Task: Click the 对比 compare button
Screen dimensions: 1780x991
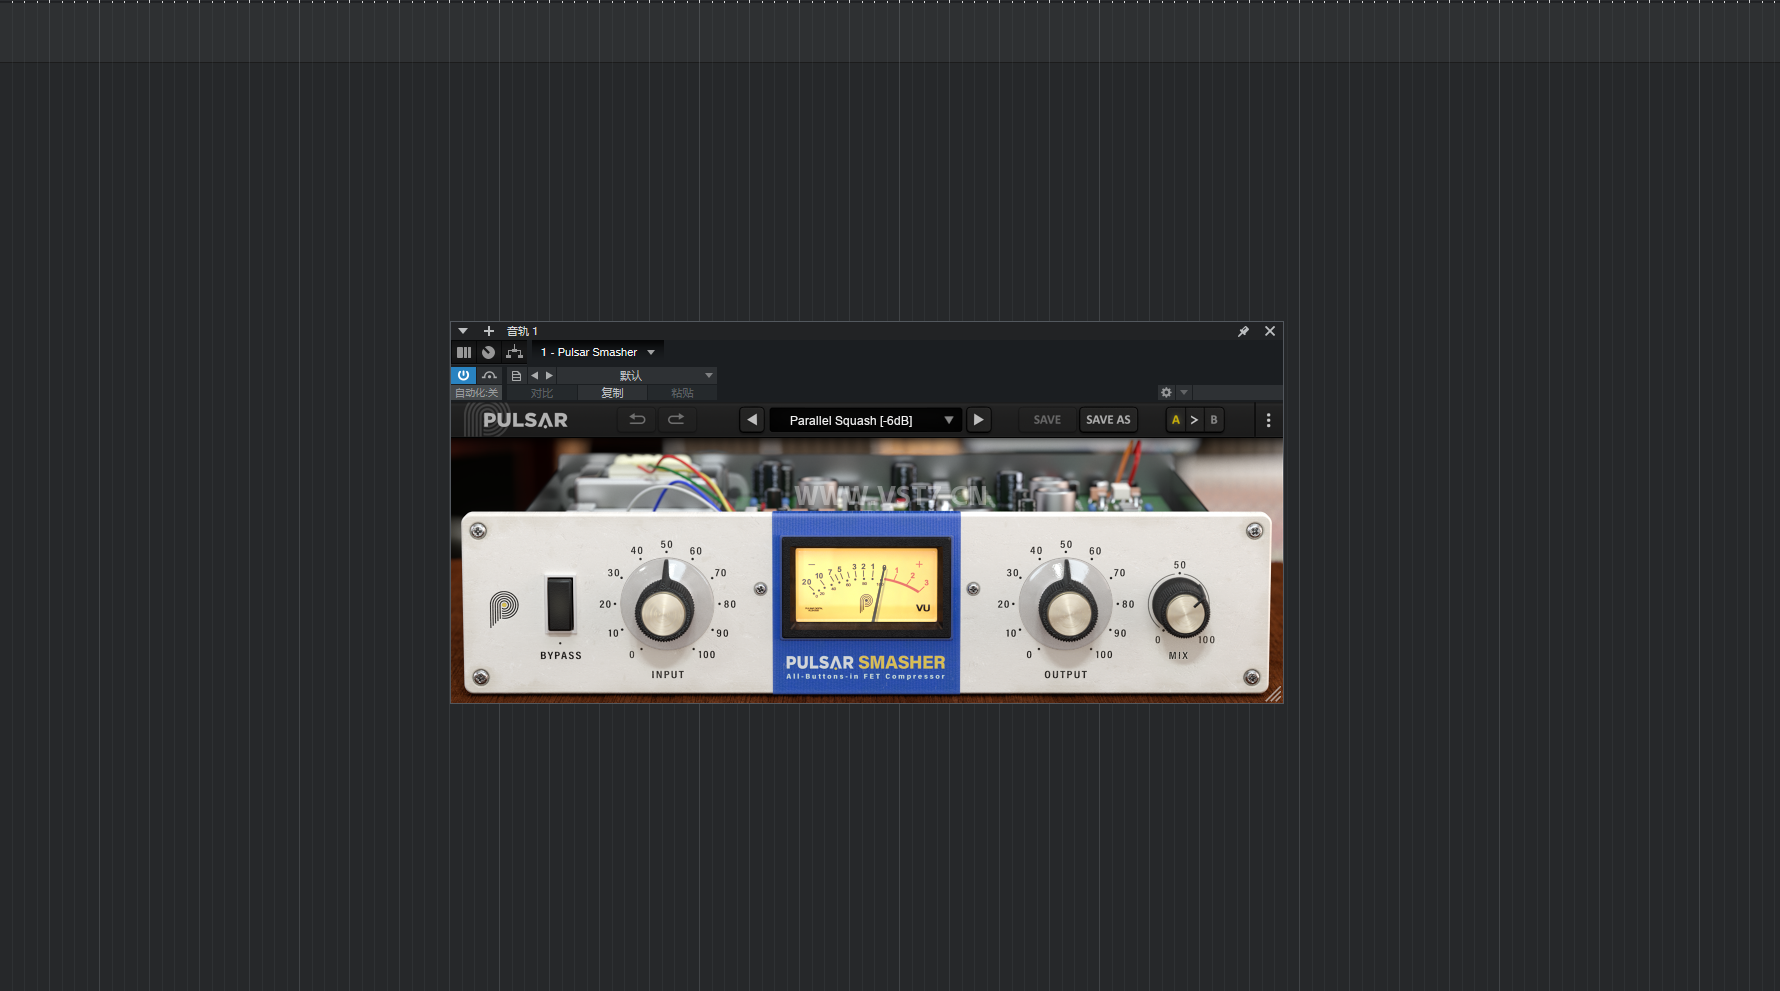Action: click(x=542, y=393)
